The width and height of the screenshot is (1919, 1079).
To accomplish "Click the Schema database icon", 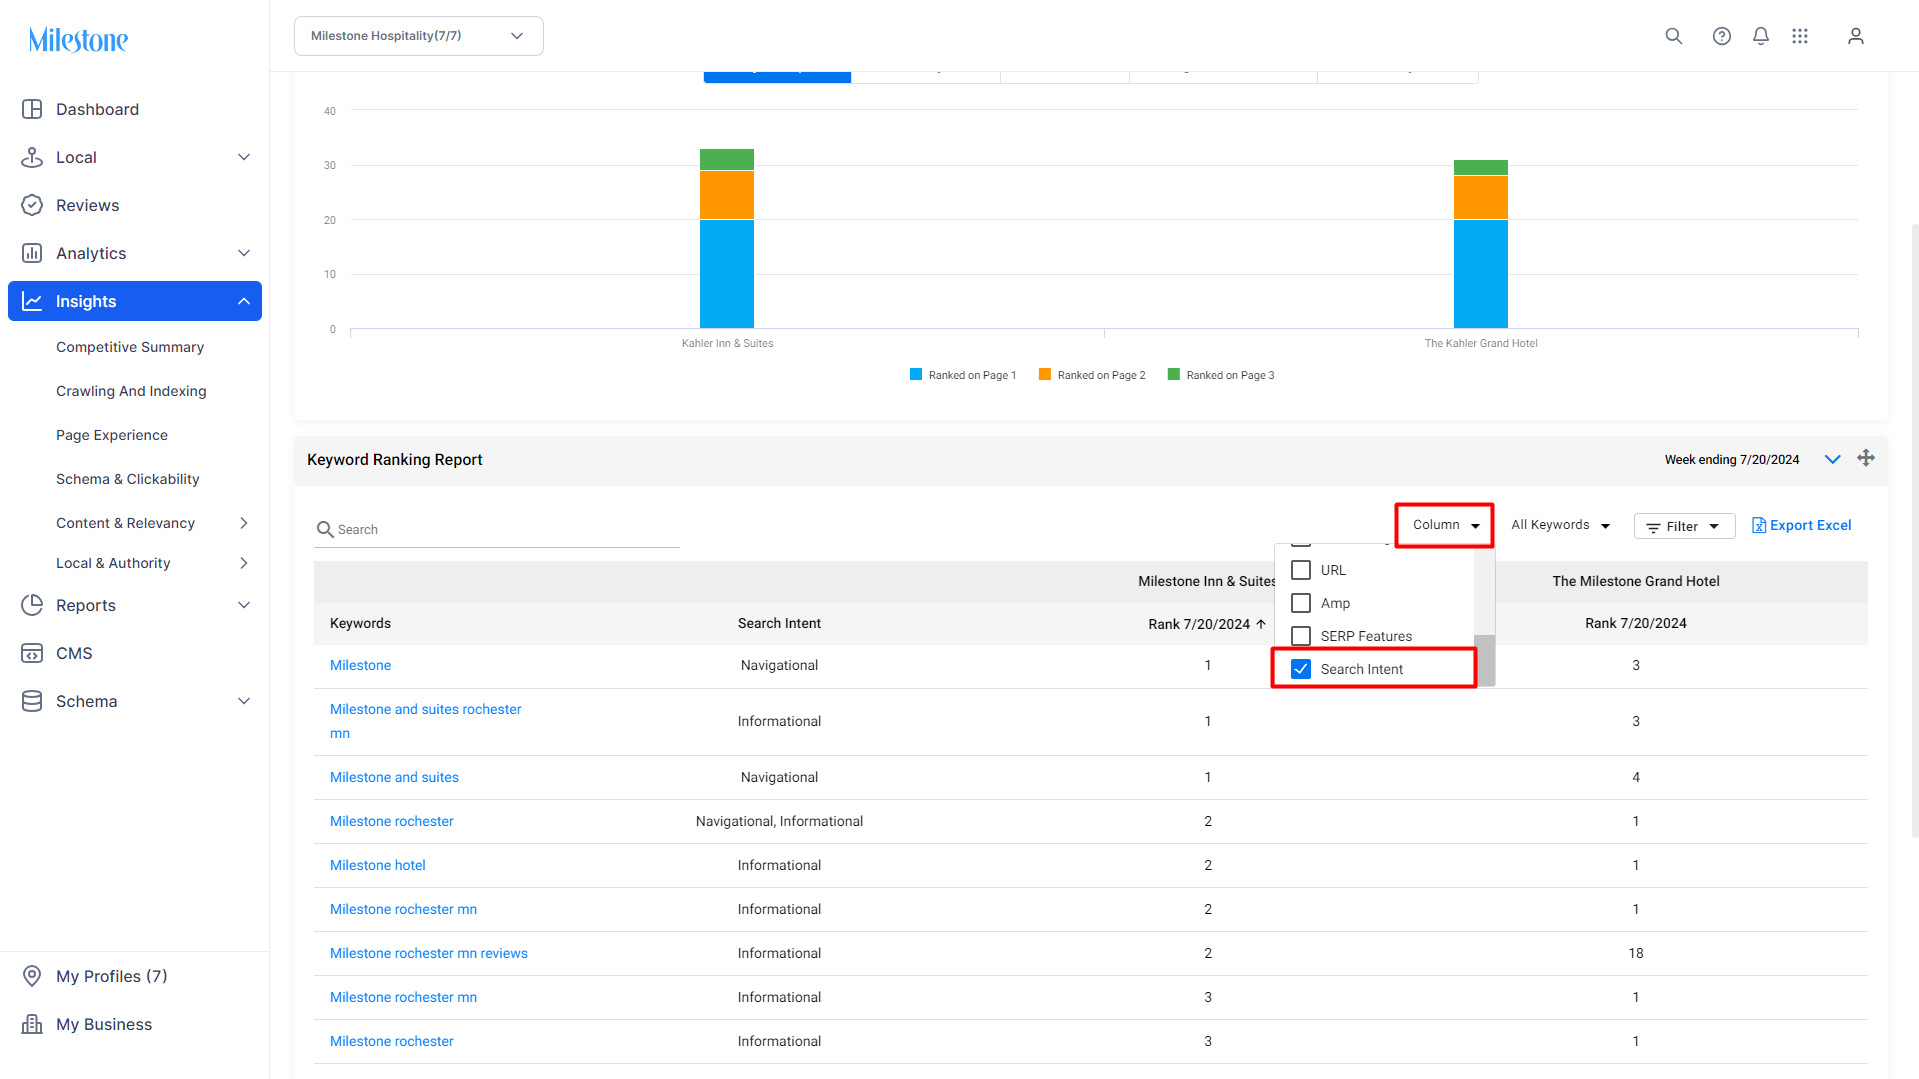I will 32,701.
